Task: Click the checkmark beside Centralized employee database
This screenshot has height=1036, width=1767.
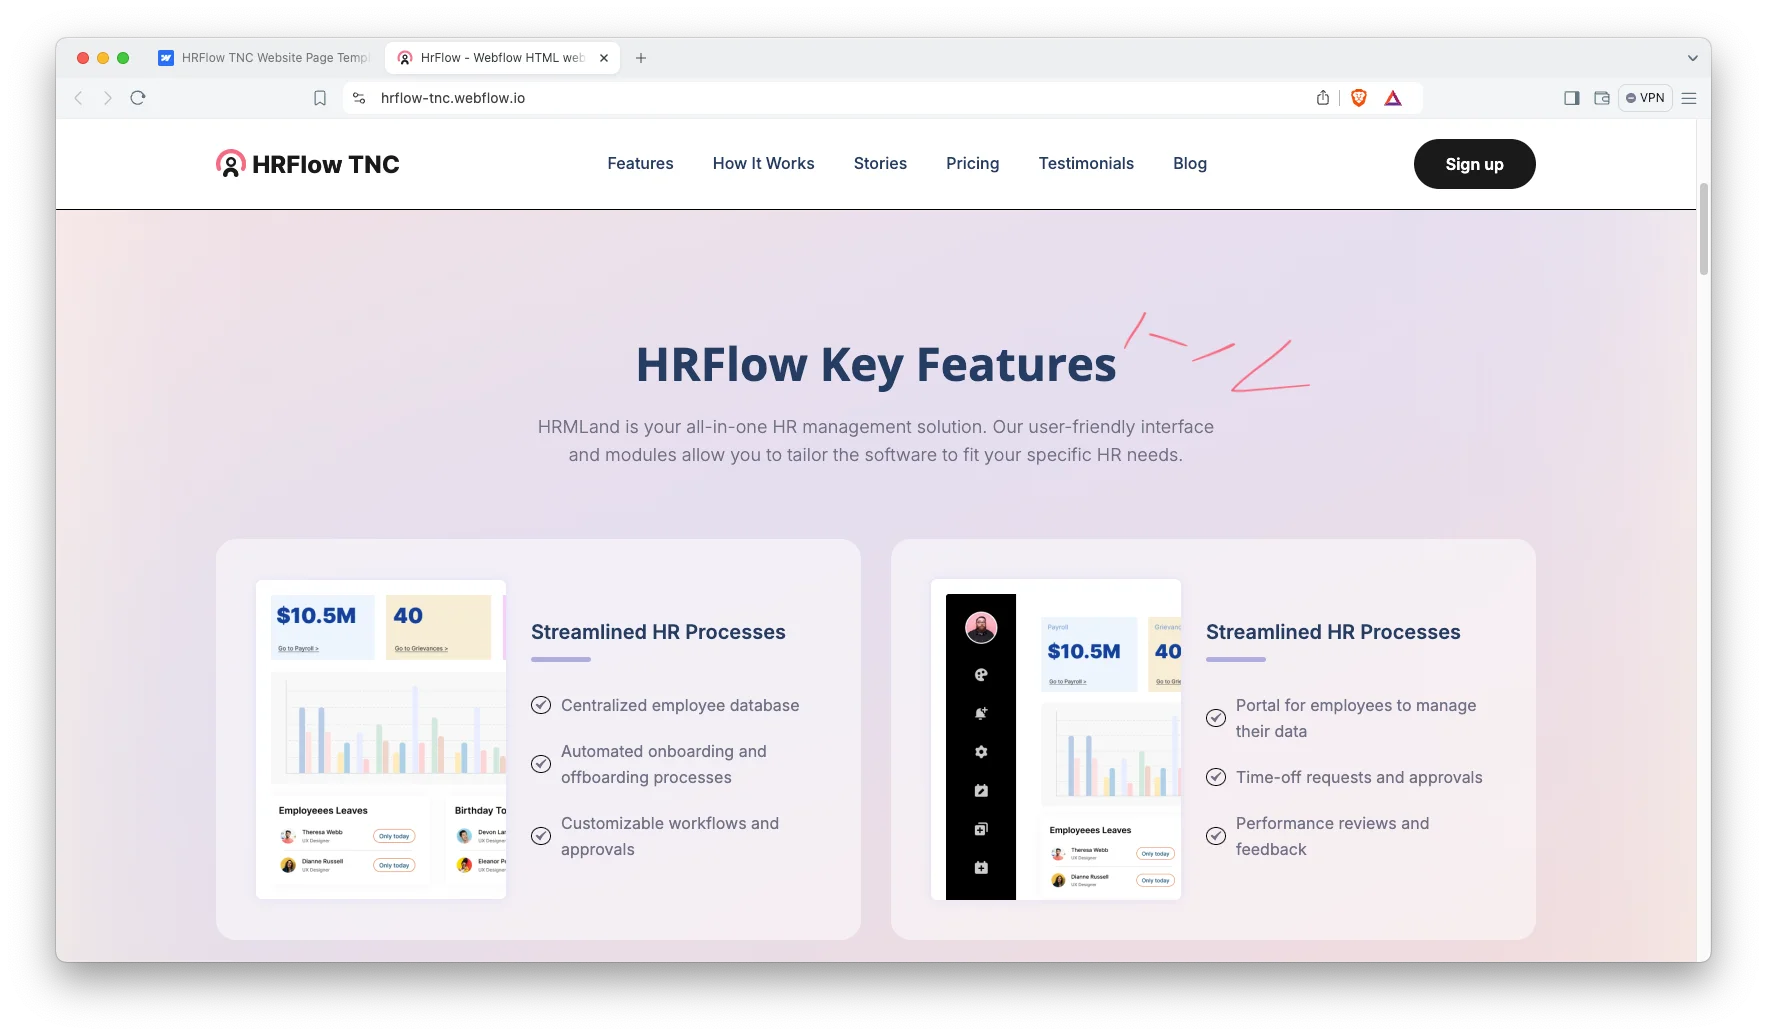Action: coord(540,705)
